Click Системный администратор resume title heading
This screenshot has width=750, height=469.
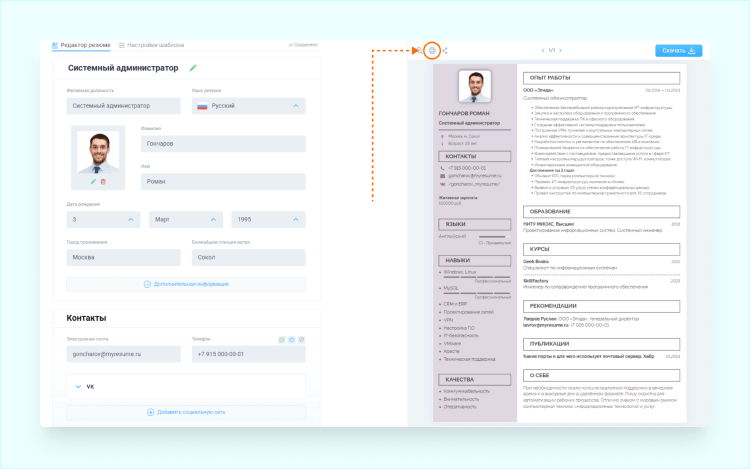[123, 68]
